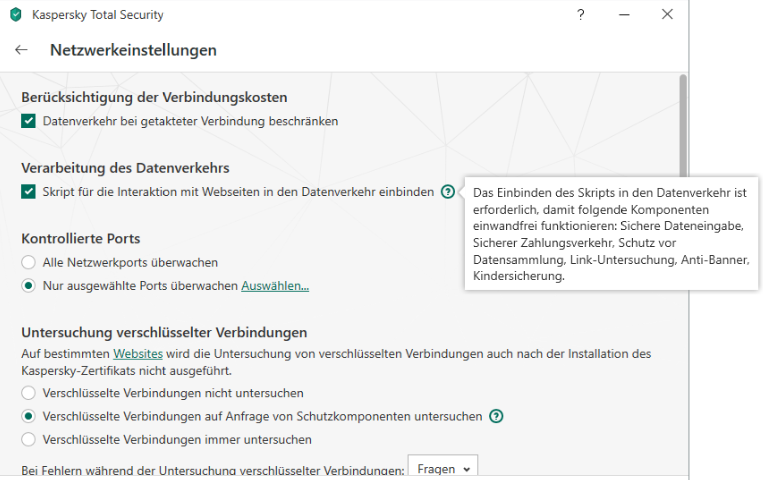This screenshot has height=480, width=775.
Task: Uncheck Datenverkehr bei getakteter Verbindung beschränken
Action: [x=29, y=121]
